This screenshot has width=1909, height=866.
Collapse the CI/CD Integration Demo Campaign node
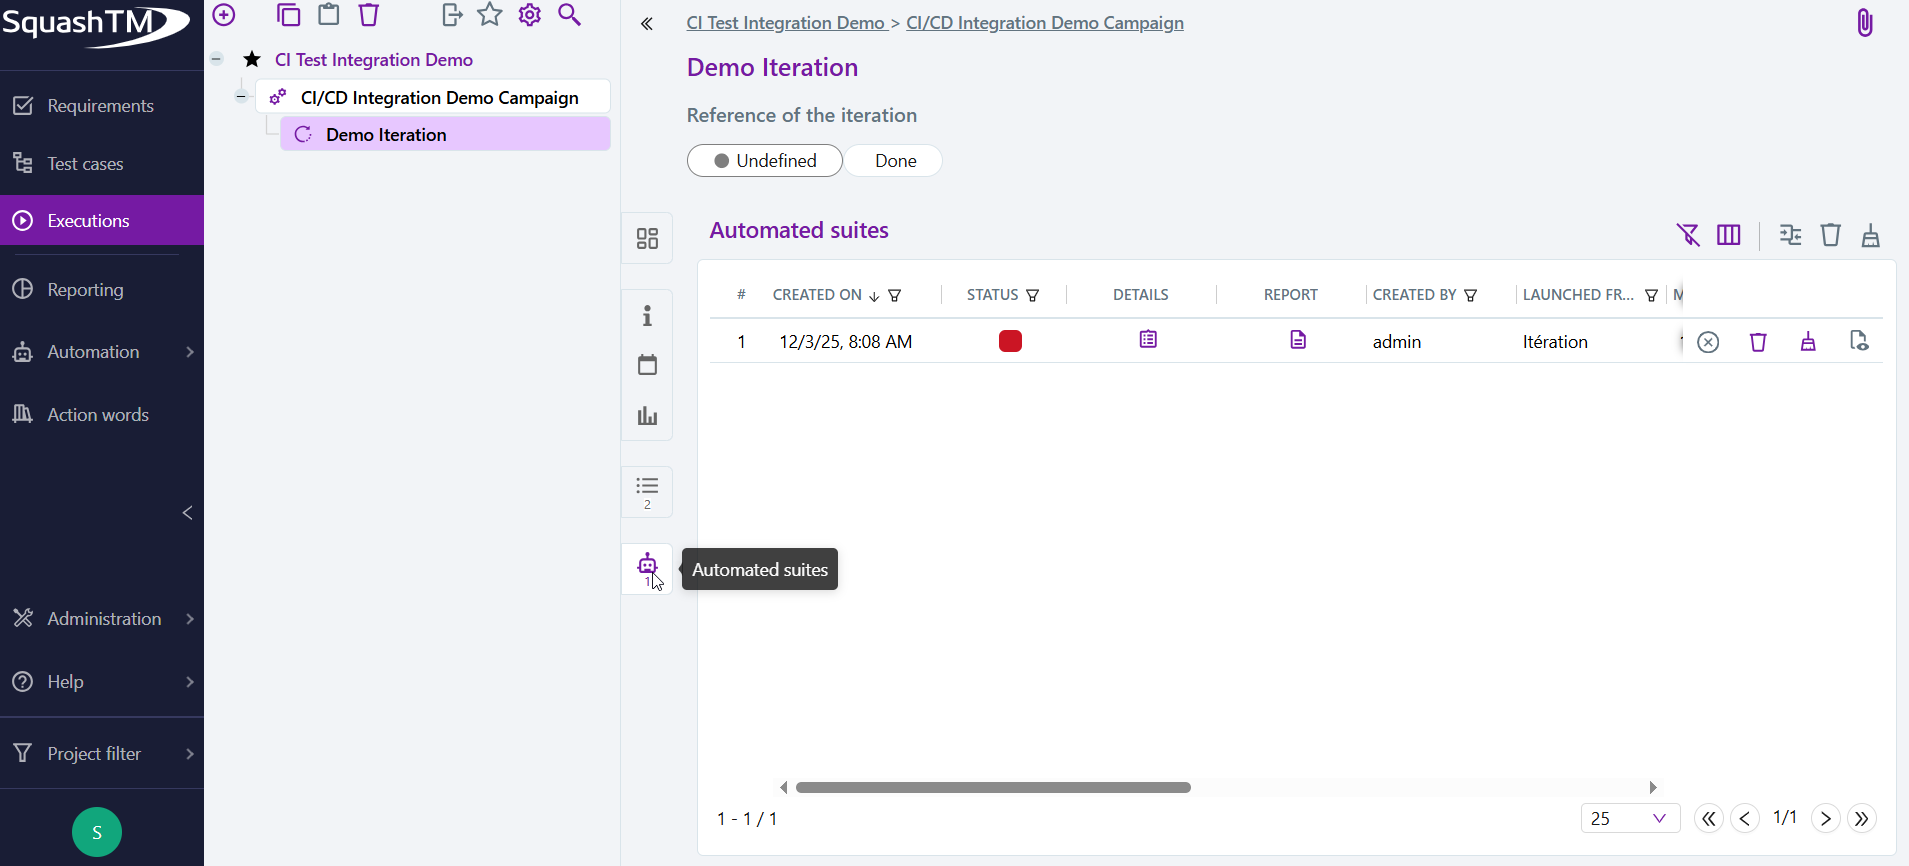tap(241, 97)
